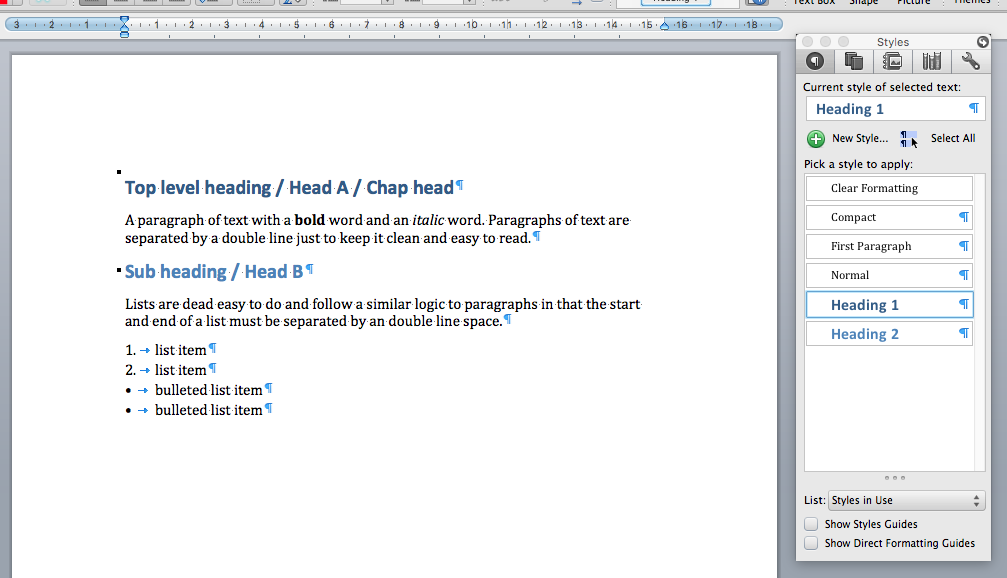Enable Show Direct Formatting Guides checkbox
This screenshot has width=1007, height=578.
[x=812, y=543]
